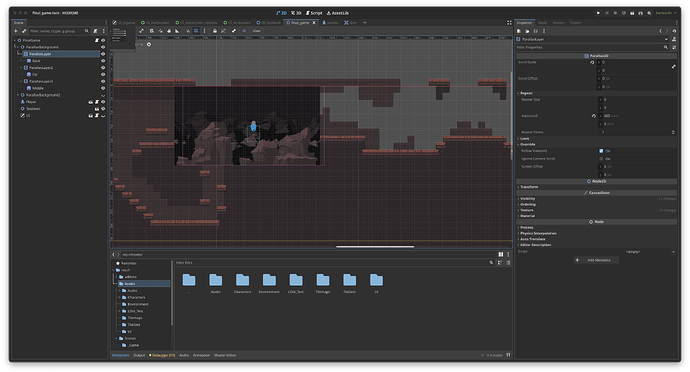Reset Scroll Scale with revert arrow

(x=592, y=63)
